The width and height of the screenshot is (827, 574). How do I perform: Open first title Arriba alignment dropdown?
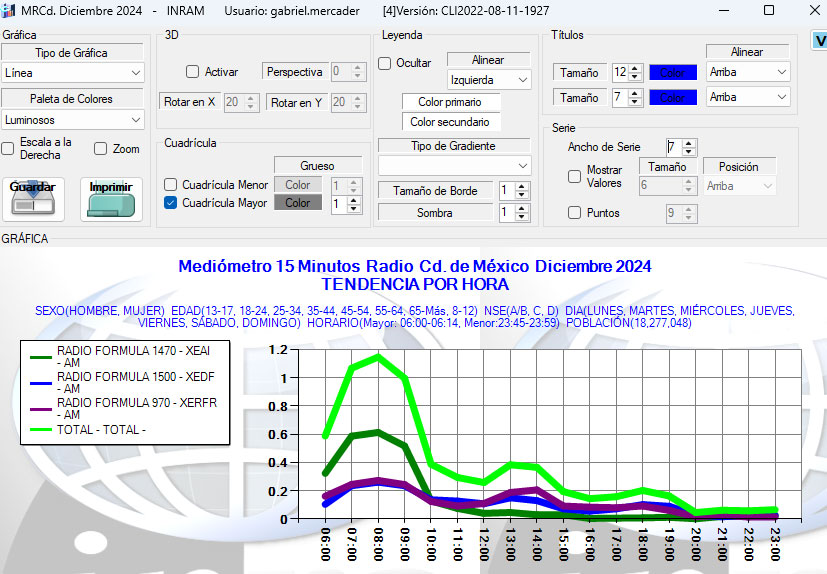click(x=748, y=72)
